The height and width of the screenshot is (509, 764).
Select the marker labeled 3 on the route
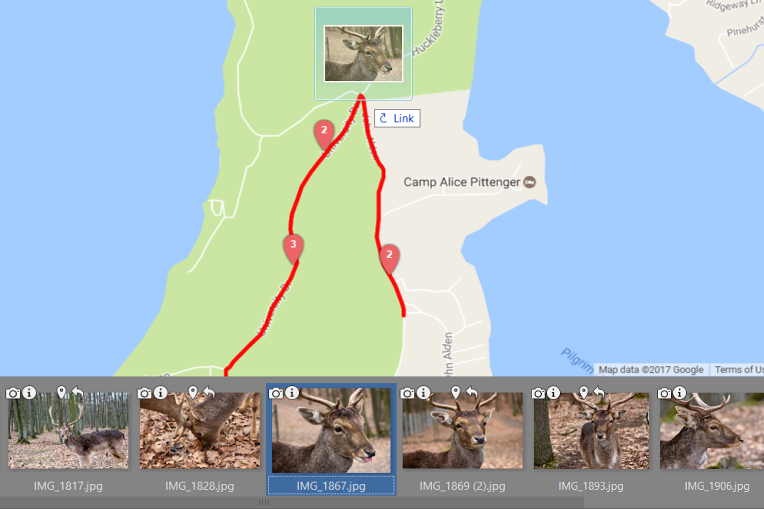click(x=293, y=248)
